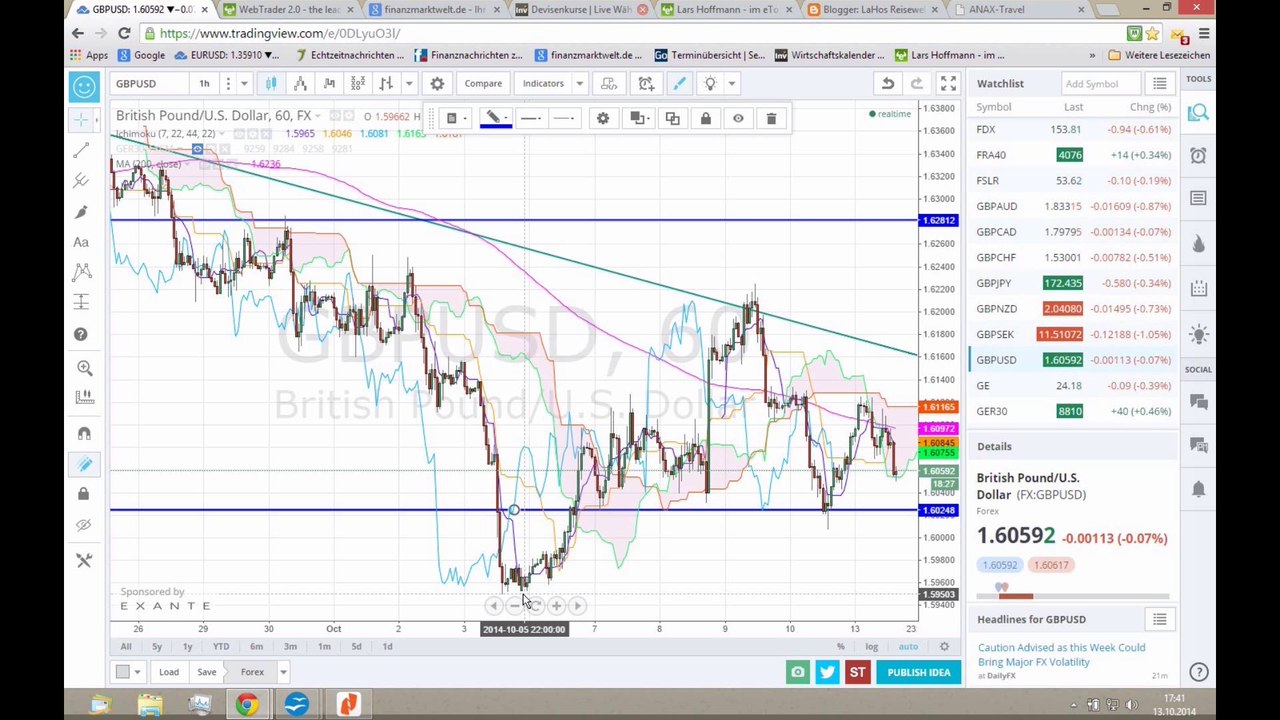Screen dimensions: 1280x720
Task: Set time range to YTD
Action: pos(221,646)
